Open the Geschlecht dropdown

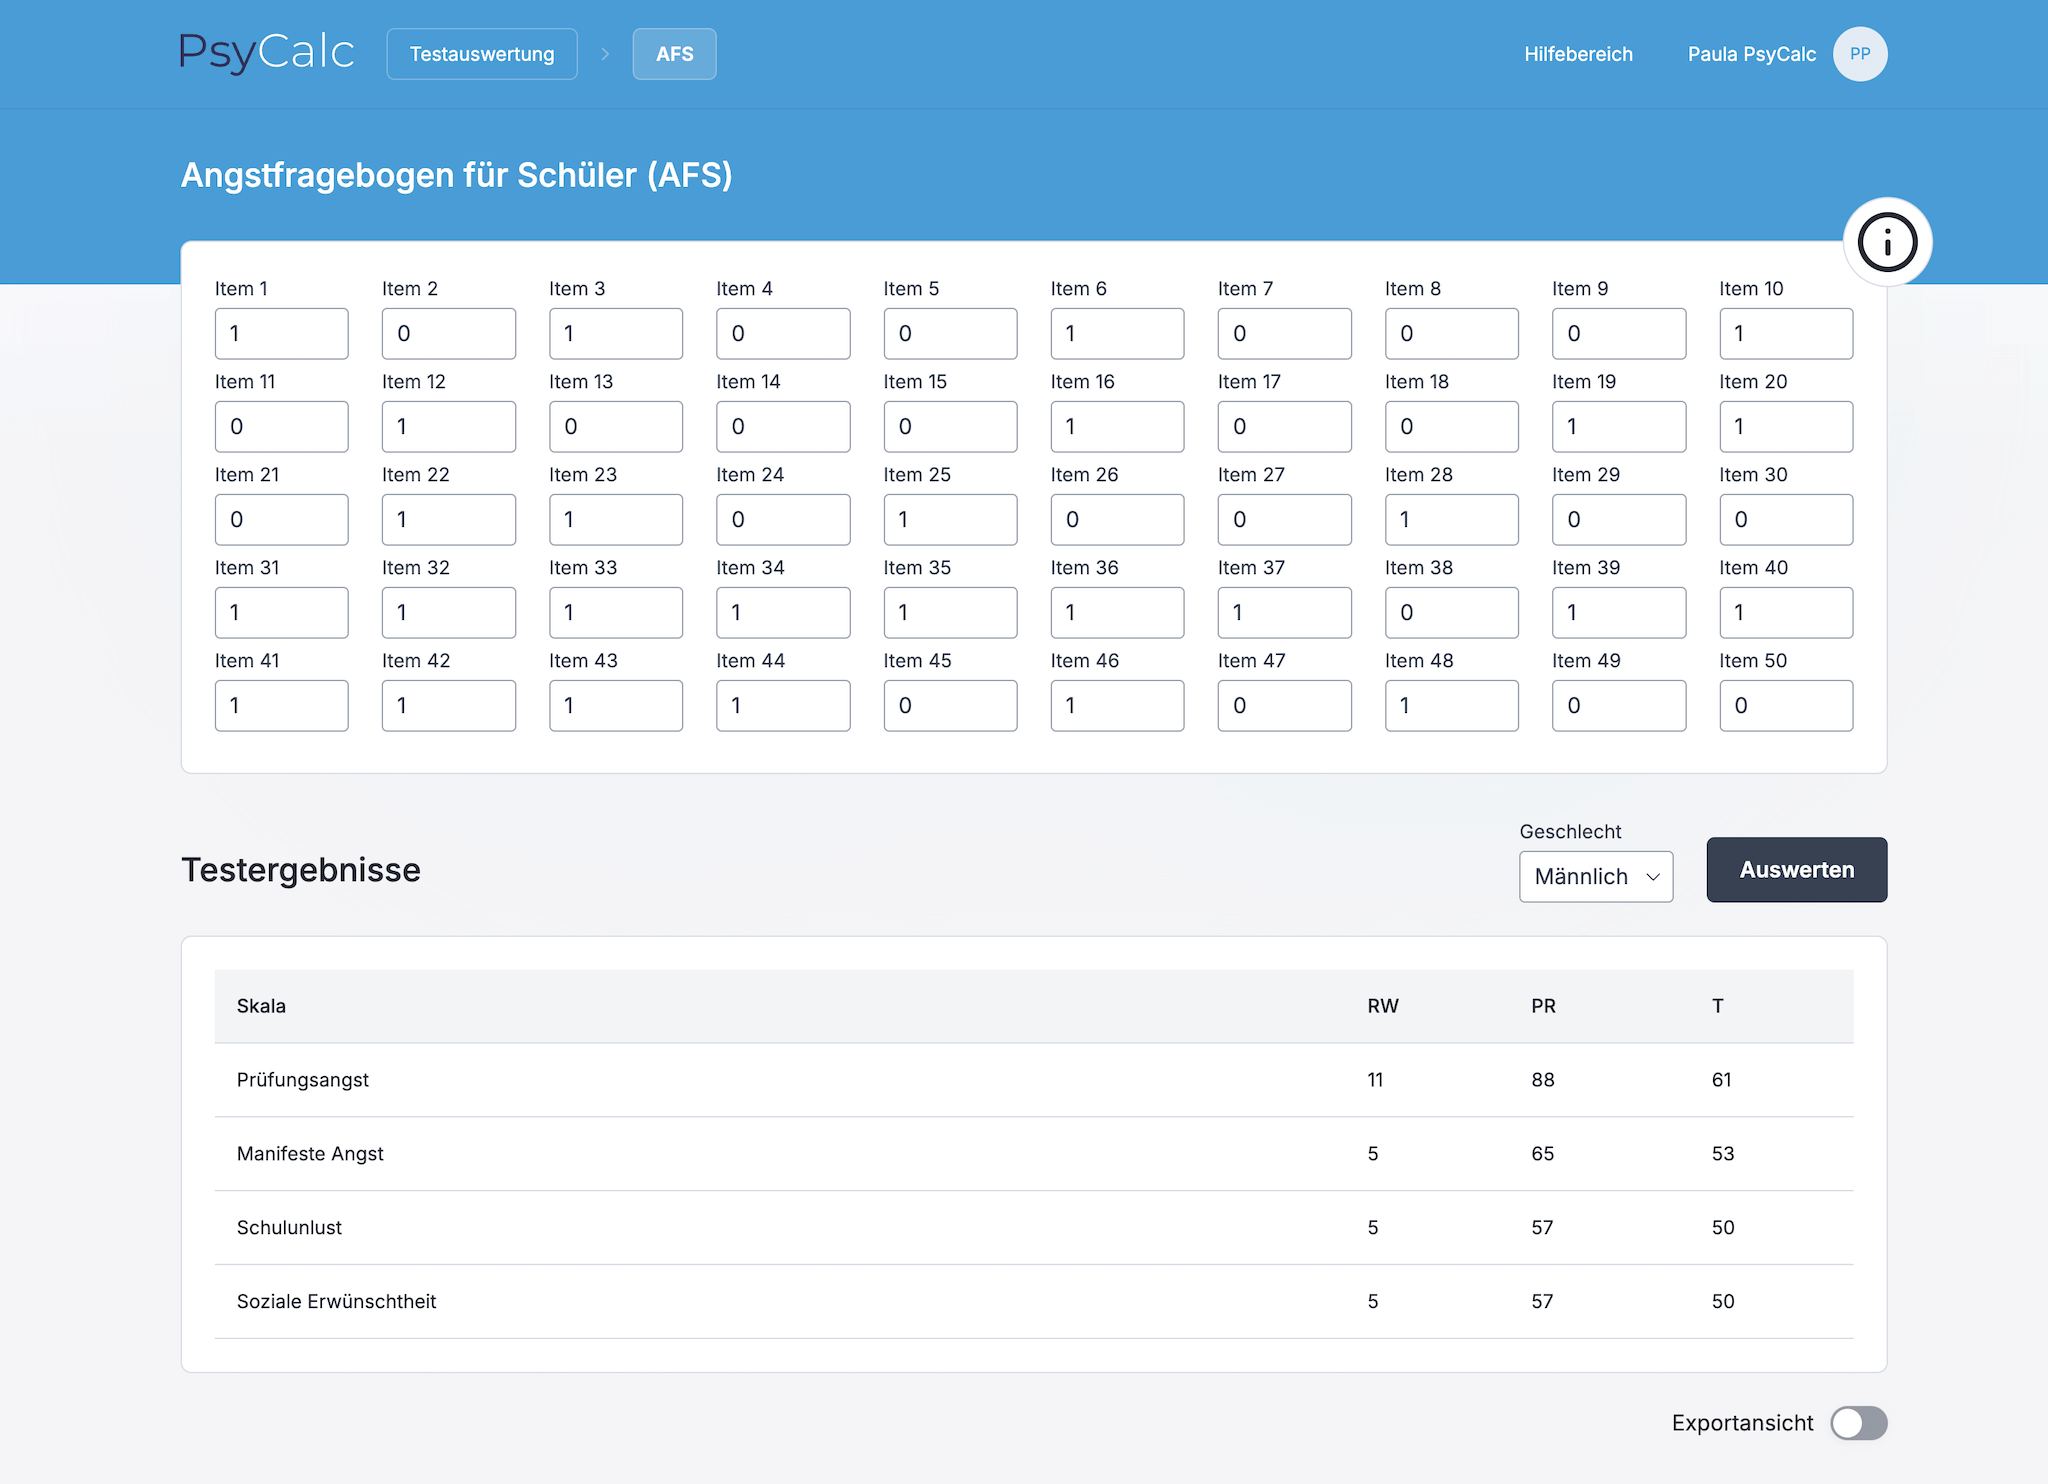pyautogui.click(x=1595, y=877)
